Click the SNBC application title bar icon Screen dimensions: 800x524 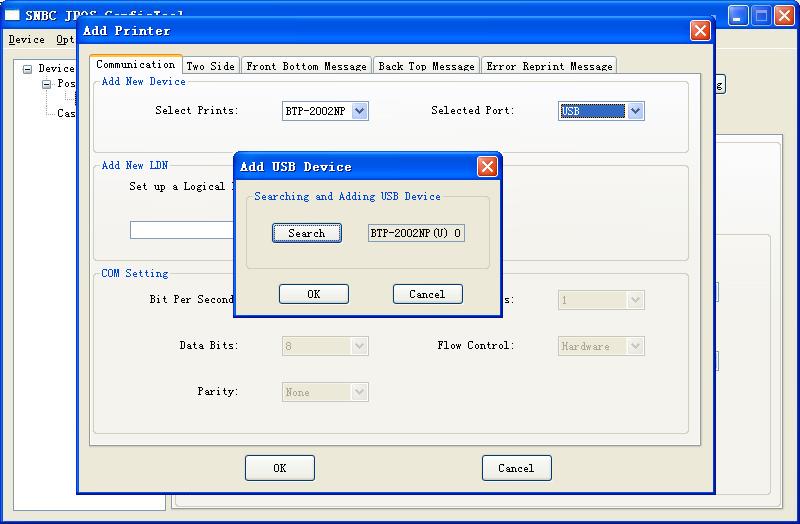click(x=12, y=15)
